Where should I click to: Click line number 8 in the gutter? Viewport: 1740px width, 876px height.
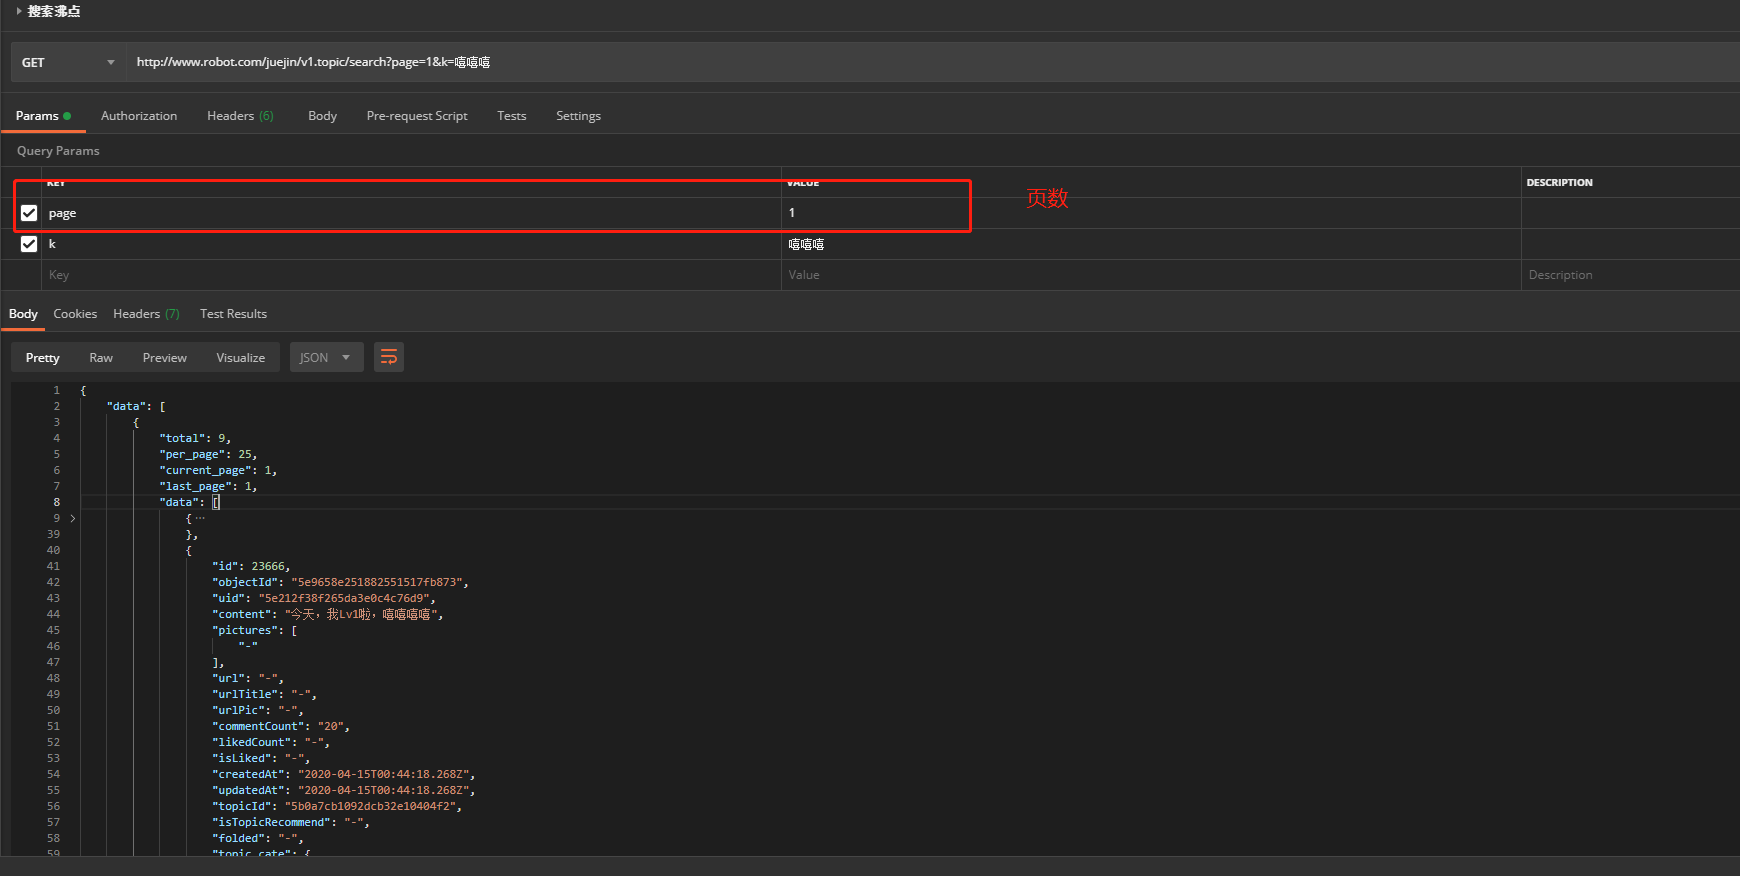[56, 502]
